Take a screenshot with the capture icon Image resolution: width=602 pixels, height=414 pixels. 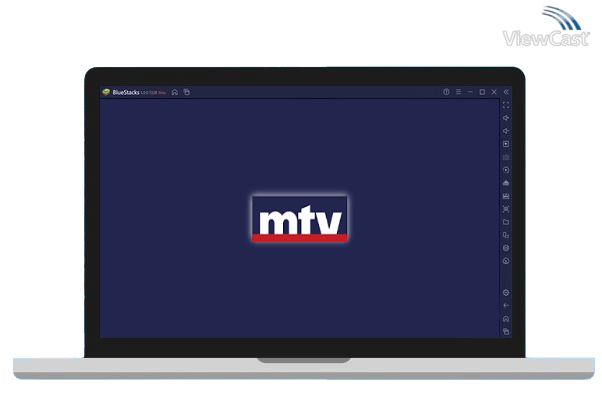click(x=506, y=209)
